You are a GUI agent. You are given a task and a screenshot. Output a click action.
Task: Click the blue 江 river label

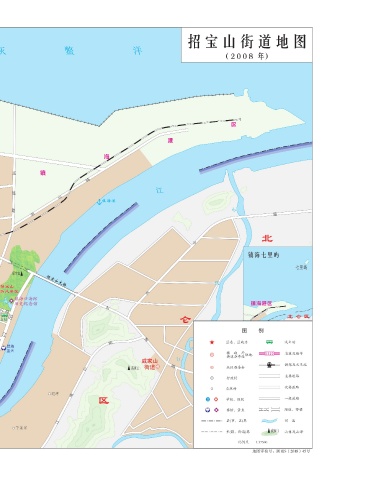pyautogui.click(x=160, y=190)
